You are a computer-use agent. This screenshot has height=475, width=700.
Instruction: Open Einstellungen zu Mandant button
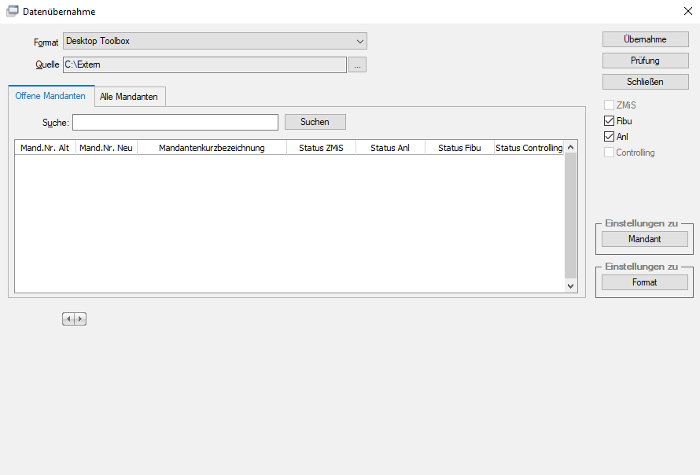(x=645, y=239)
